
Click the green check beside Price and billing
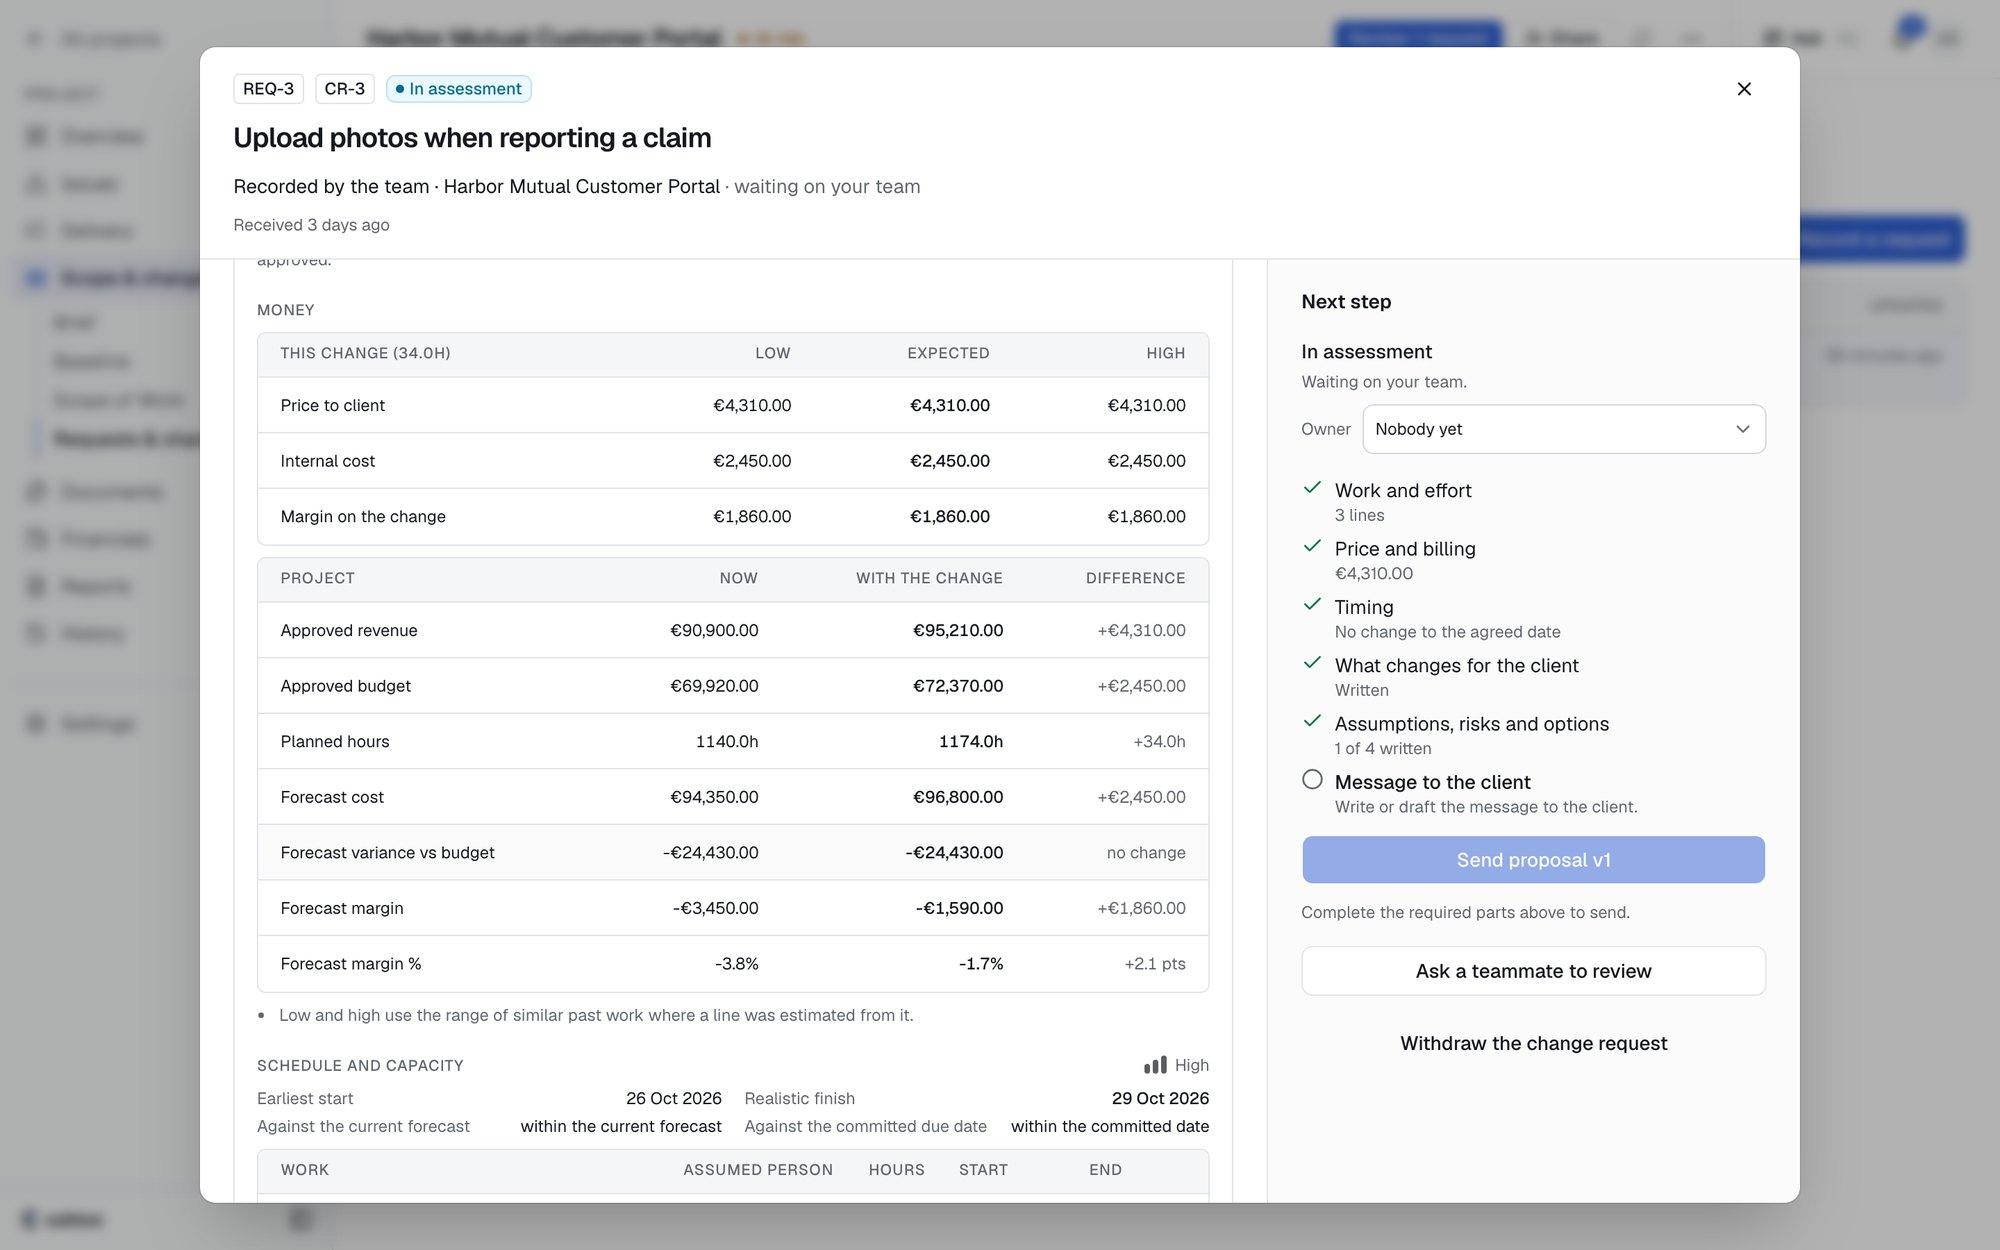click(1312, 546)
